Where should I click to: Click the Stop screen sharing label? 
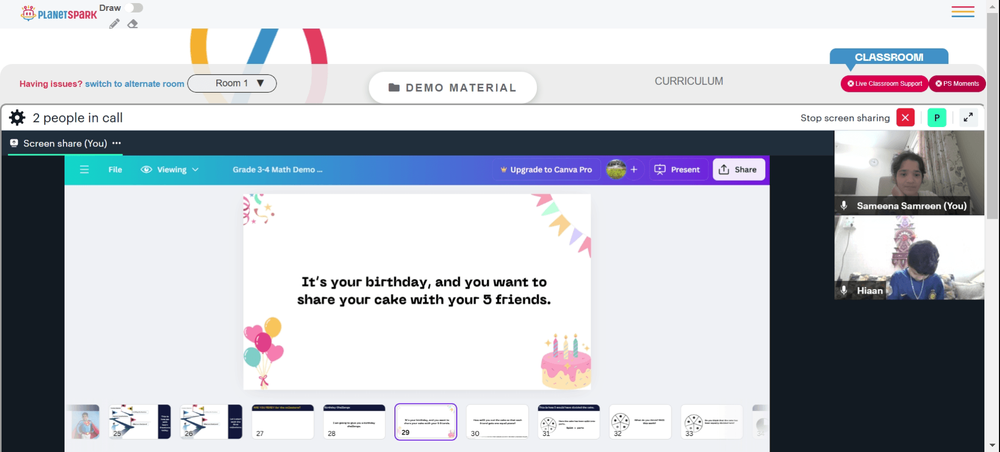coord(845,118)
